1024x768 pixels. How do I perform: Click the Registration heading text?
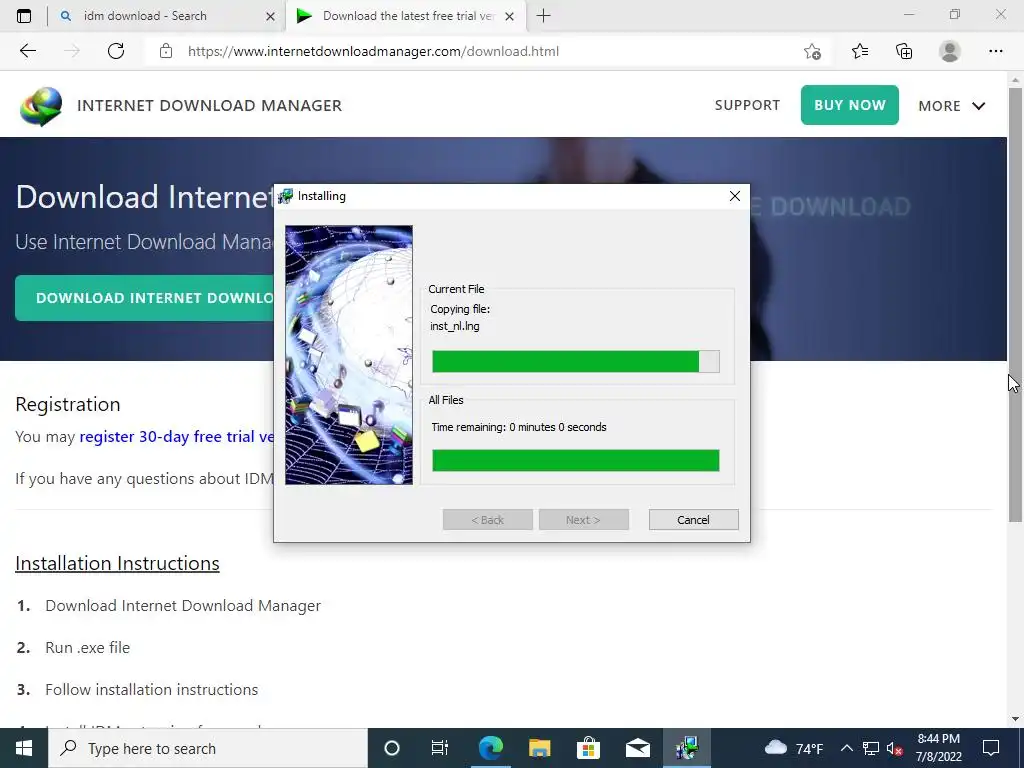pyautogui.click(x=68, y=404)
